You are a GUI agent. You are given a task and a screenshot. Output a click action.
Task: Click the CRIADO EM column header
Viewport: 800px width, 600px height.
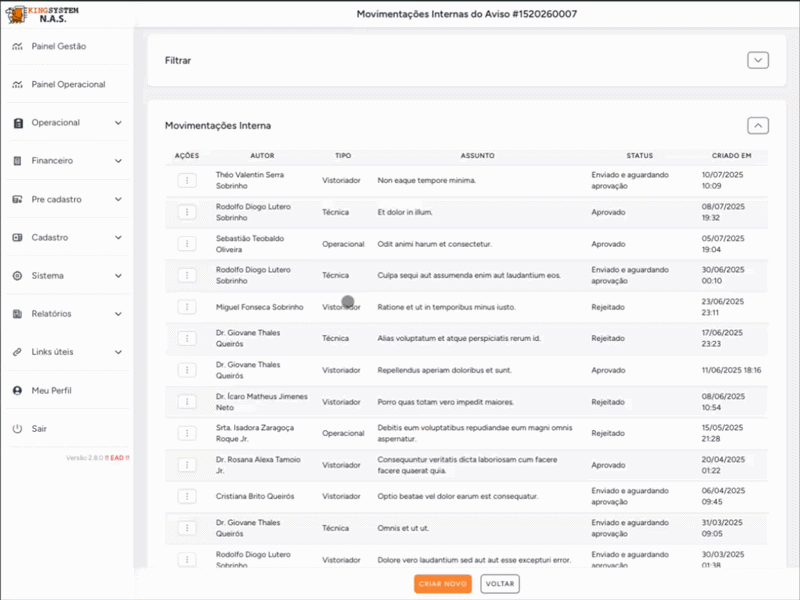[x=731, y=156]
